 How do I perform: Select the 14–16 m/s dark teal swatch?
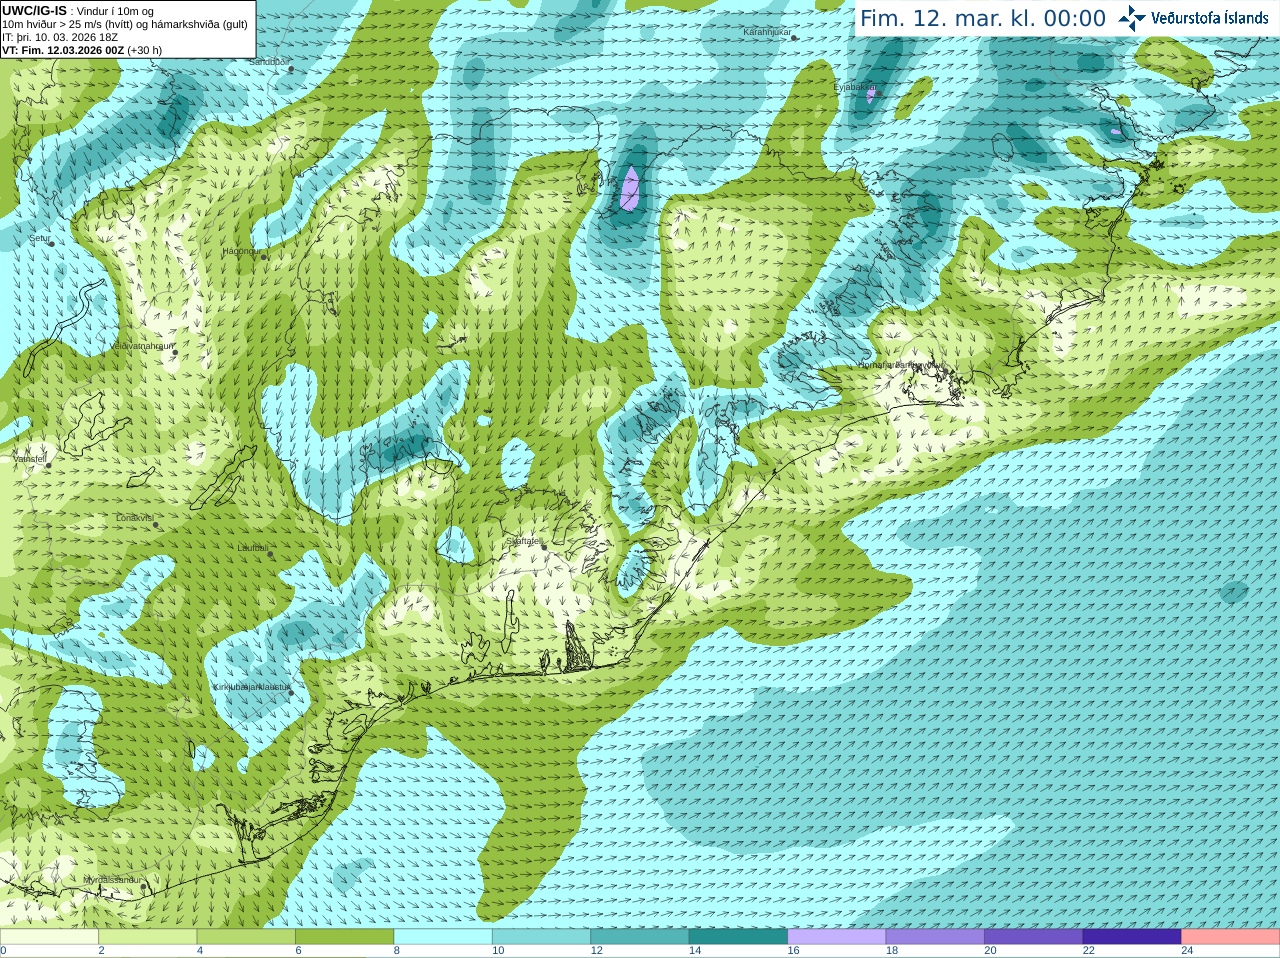[738, 937]
